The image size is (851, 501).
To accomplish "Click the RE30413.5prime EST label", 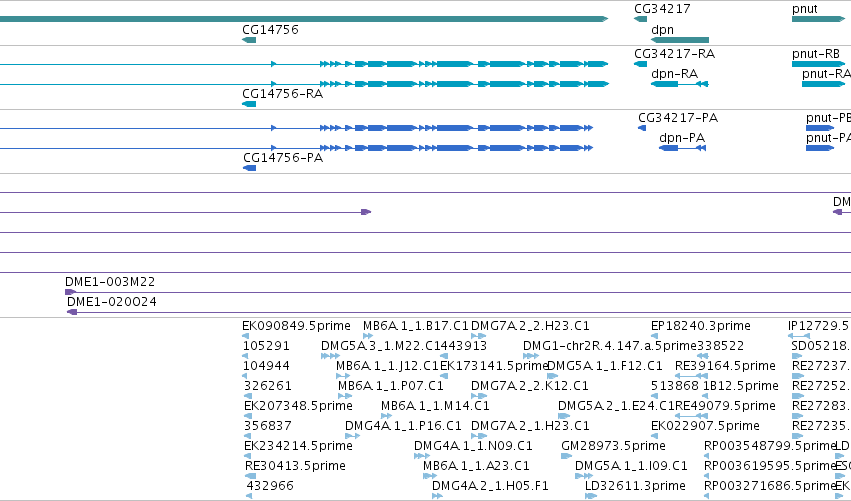I will [295, 466].
